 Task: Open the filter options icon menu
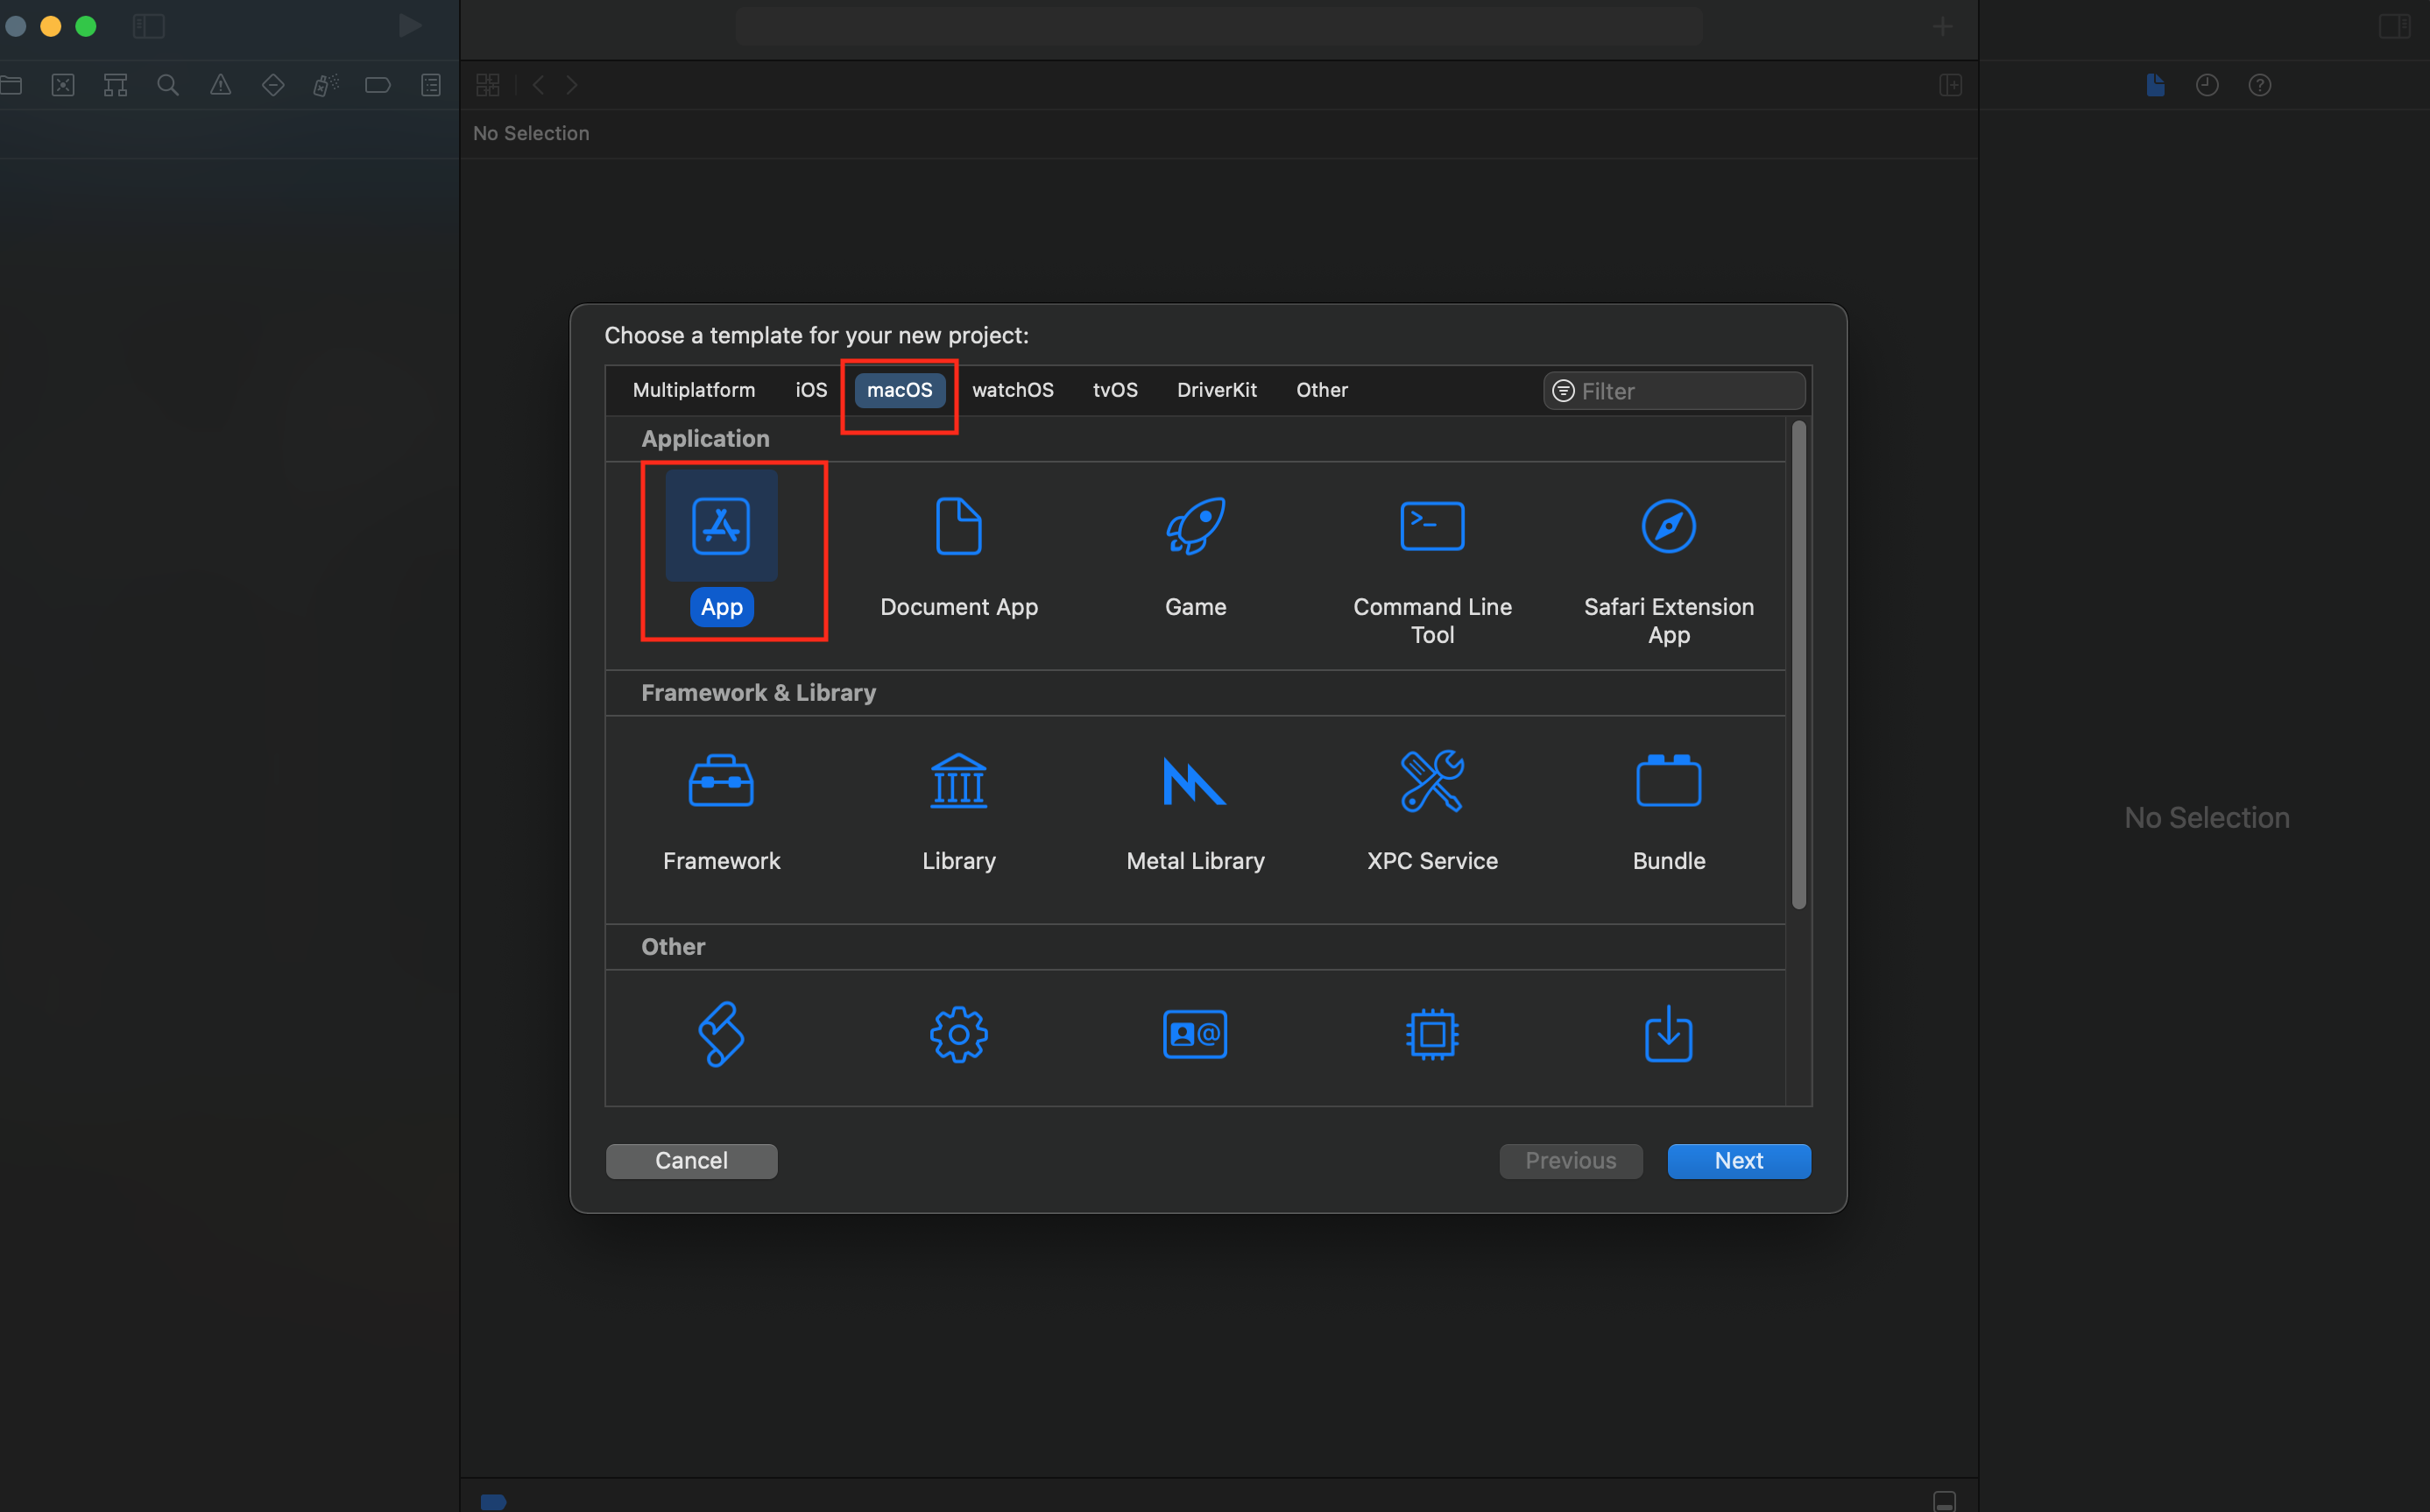click(x=1563, y=391)
